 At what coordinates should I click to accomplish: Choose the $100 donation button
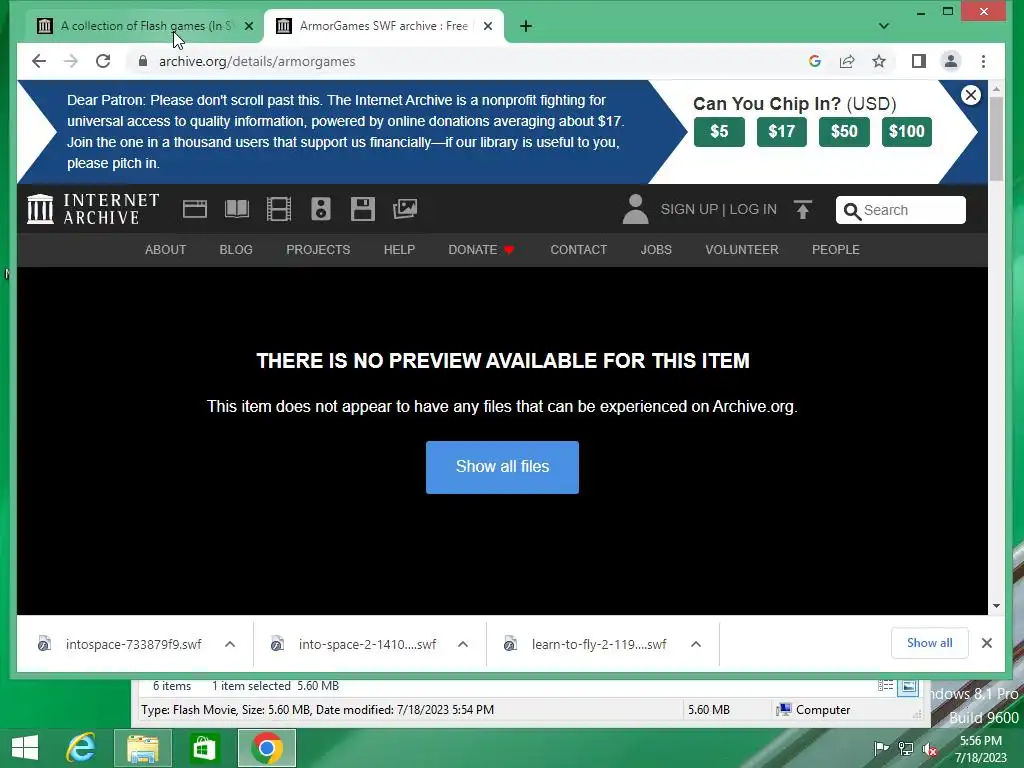click(906, 131)
